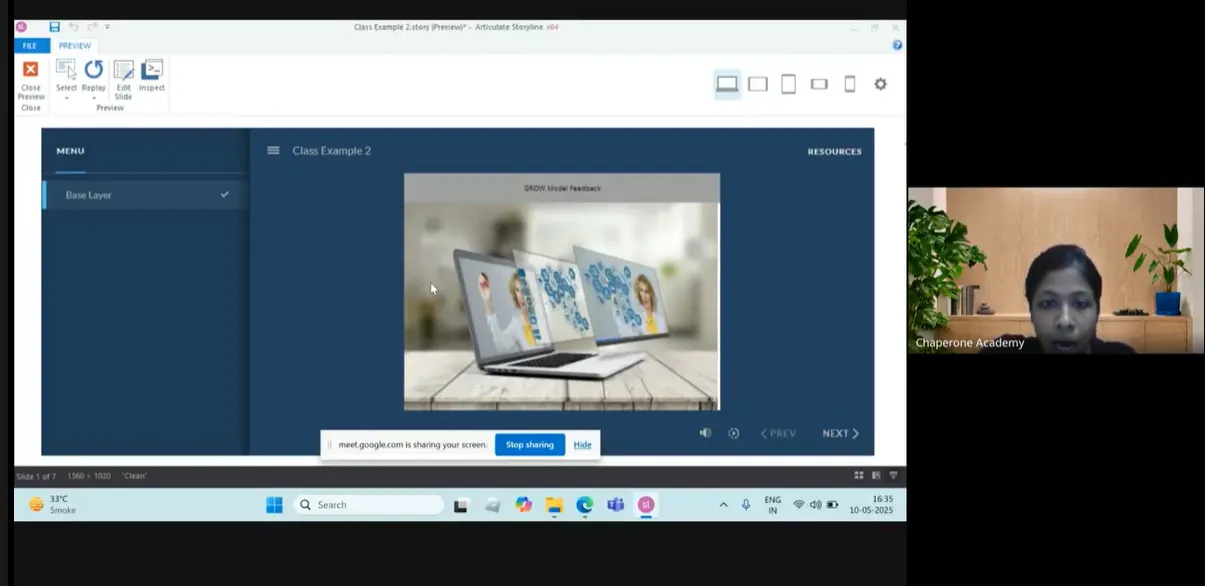Toggle the player sidebar hamburger icon
The width and height of the screenshot is (1205, 586).
click(x=273, y=151)
